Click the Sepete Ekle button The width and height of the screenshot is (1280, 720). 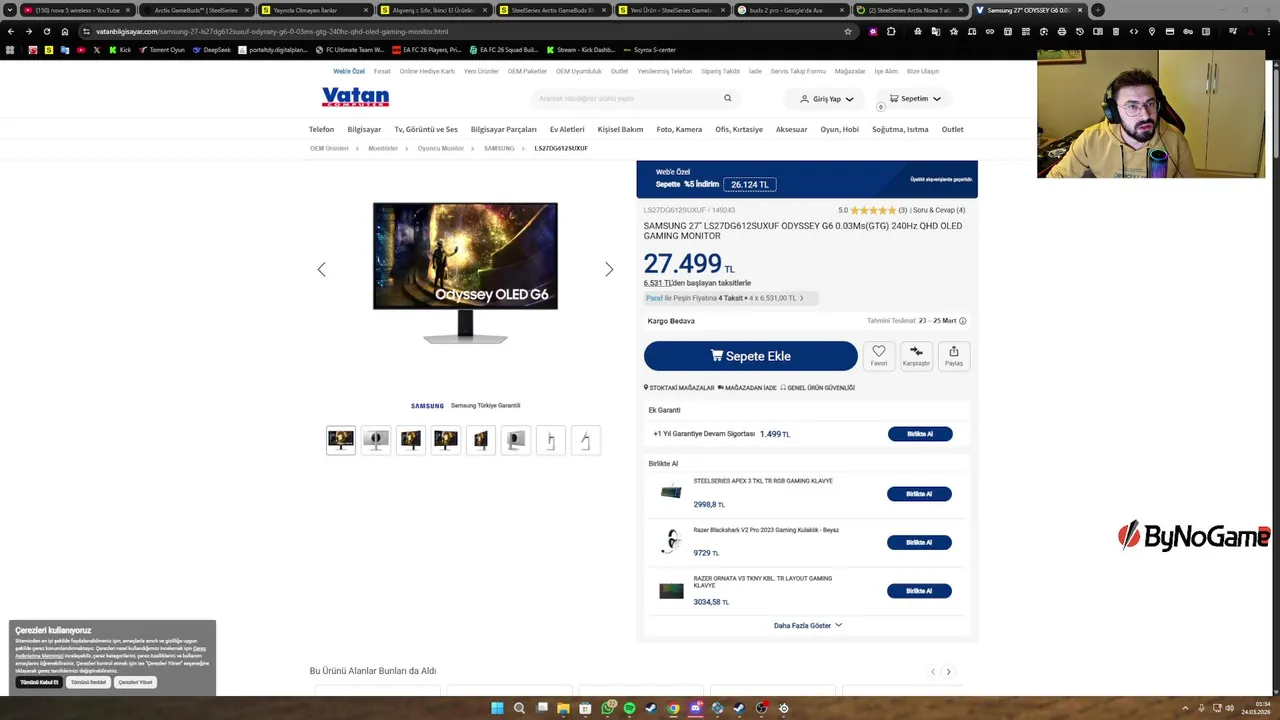750,356
